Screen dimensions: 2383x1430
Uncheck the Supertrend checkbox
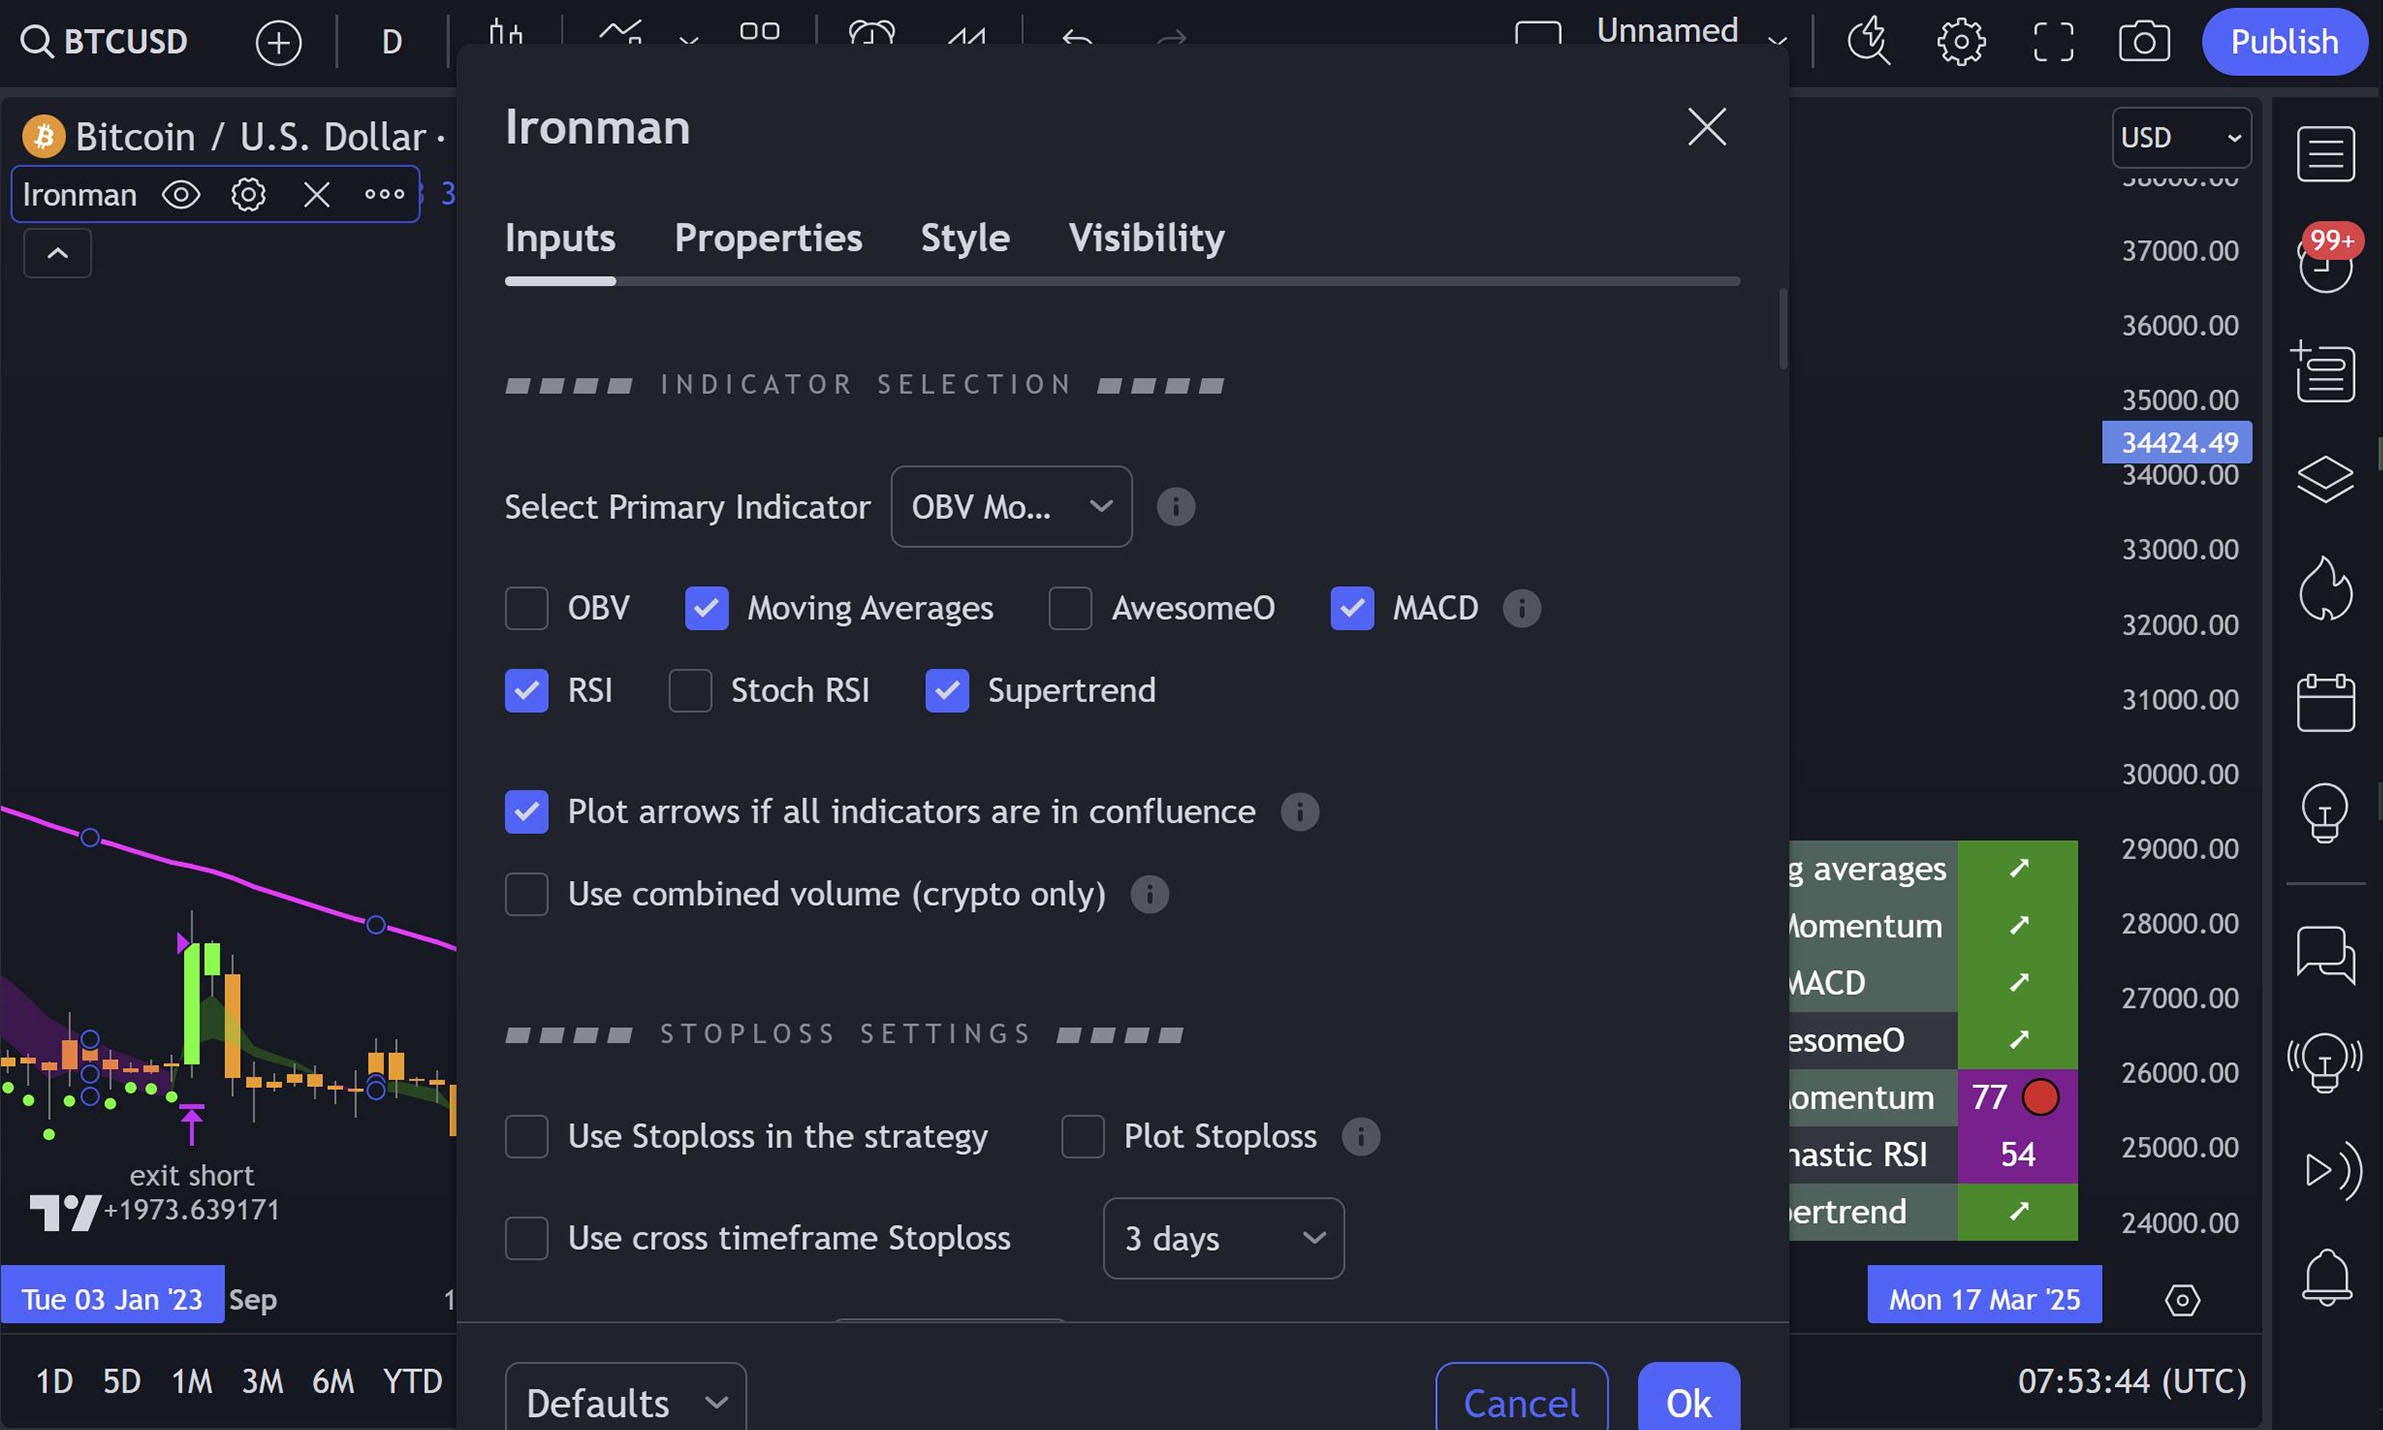pos(946,691)
